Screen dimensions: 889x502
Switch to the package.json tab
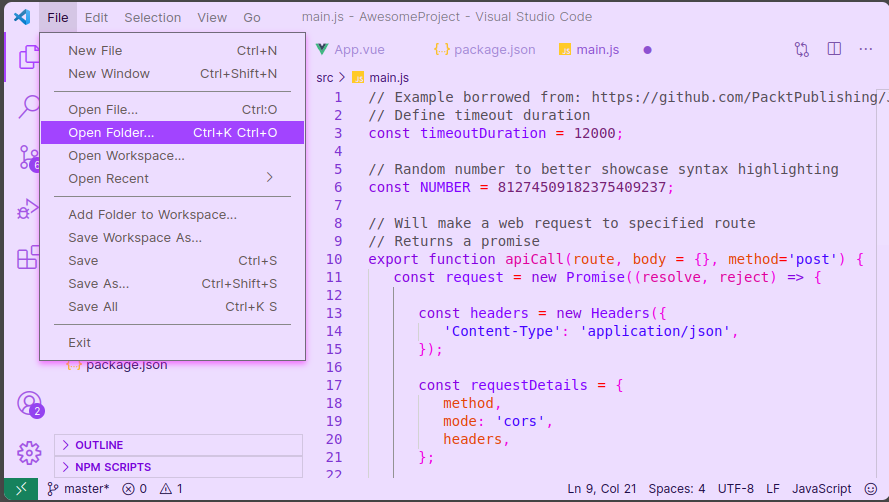(x=485, y=50)
